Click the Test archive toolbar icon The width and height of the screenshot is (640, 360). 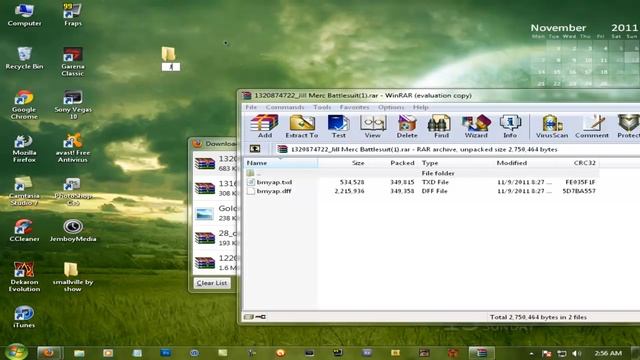pos(338,127)
